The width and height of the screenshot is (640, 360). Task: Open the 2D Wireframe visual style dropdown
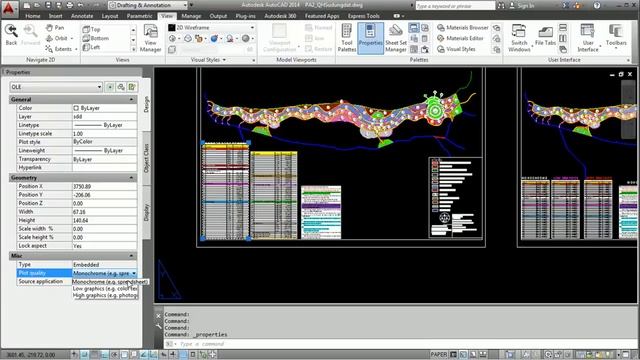pyautogui.click(x=211, y=27)
